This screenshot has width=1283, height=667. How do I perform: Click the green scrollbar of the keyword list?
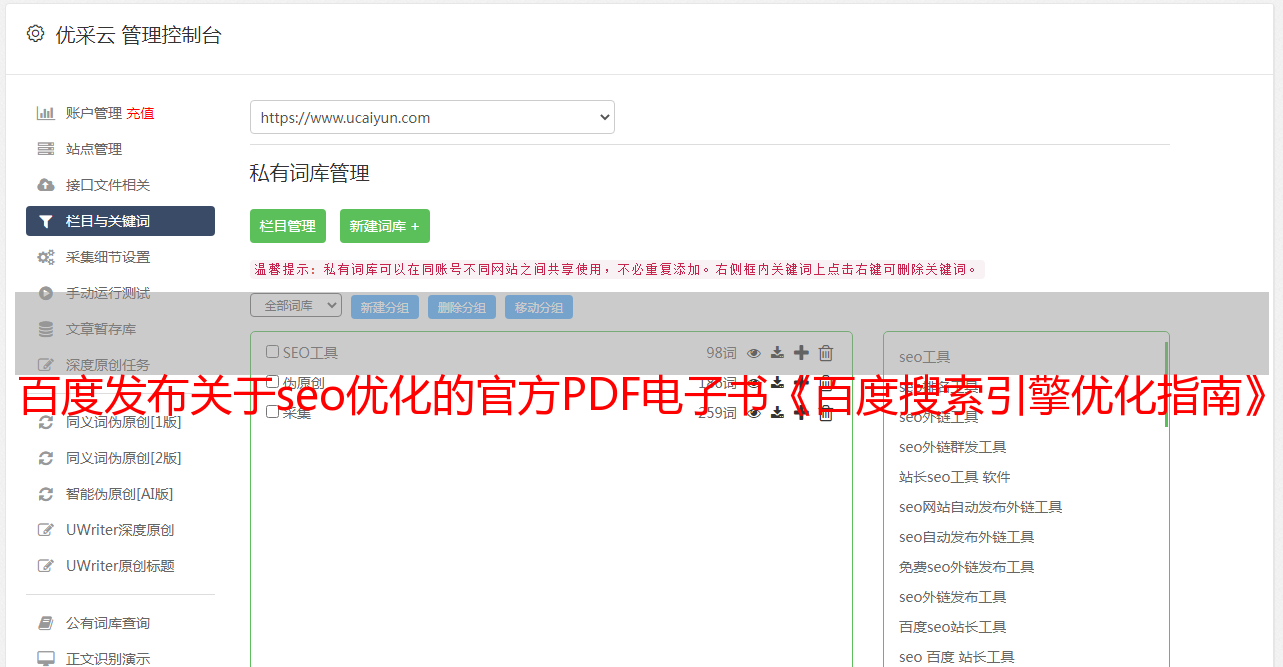(1166, 385)
